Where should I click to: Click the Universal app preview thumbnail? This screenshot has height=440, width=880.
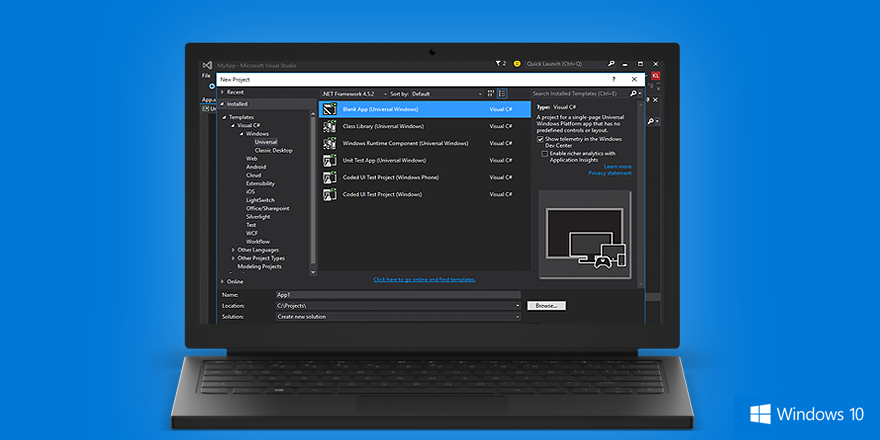tap(585, 234)
